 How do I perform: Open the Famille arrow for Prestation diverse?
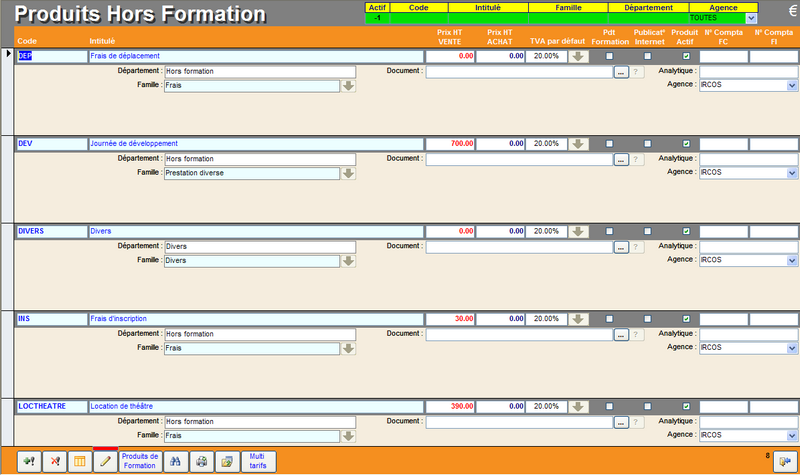coord(348,173)
